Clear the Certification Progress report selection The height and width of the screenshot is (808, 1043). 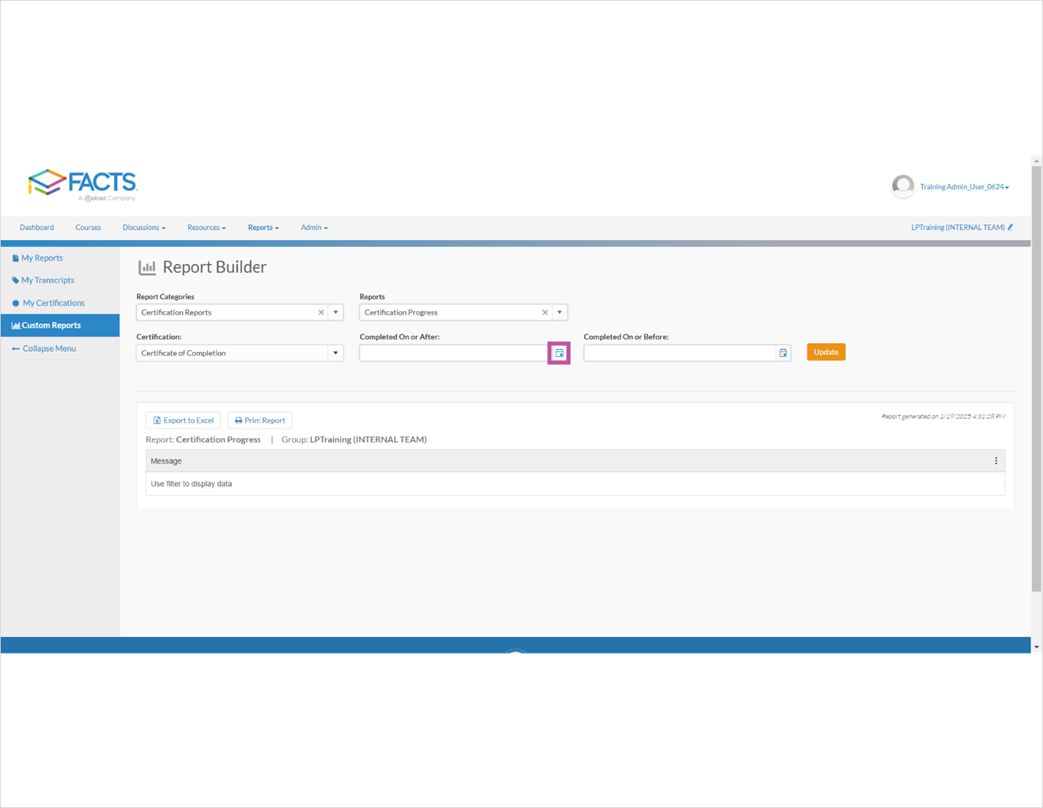pos(545,313)
